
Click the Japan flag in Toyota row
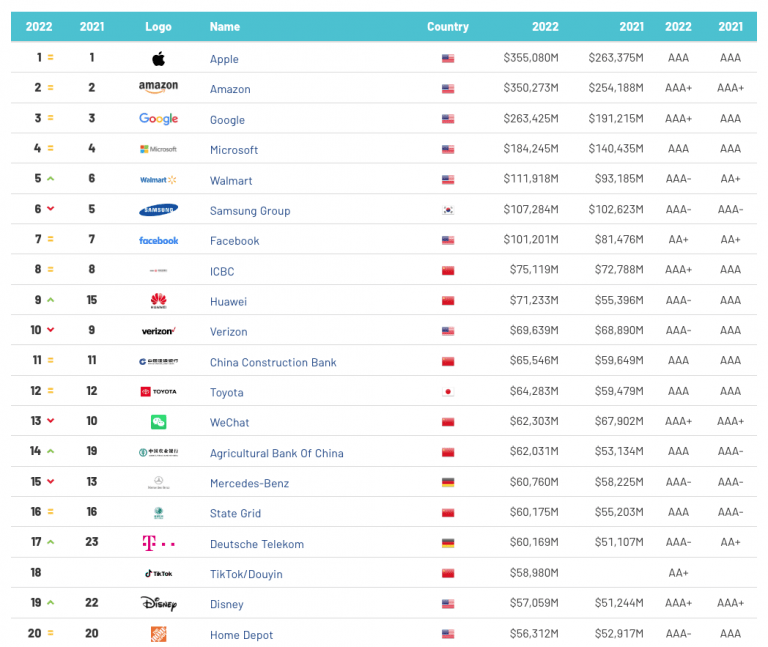click(x=448, y=391)
